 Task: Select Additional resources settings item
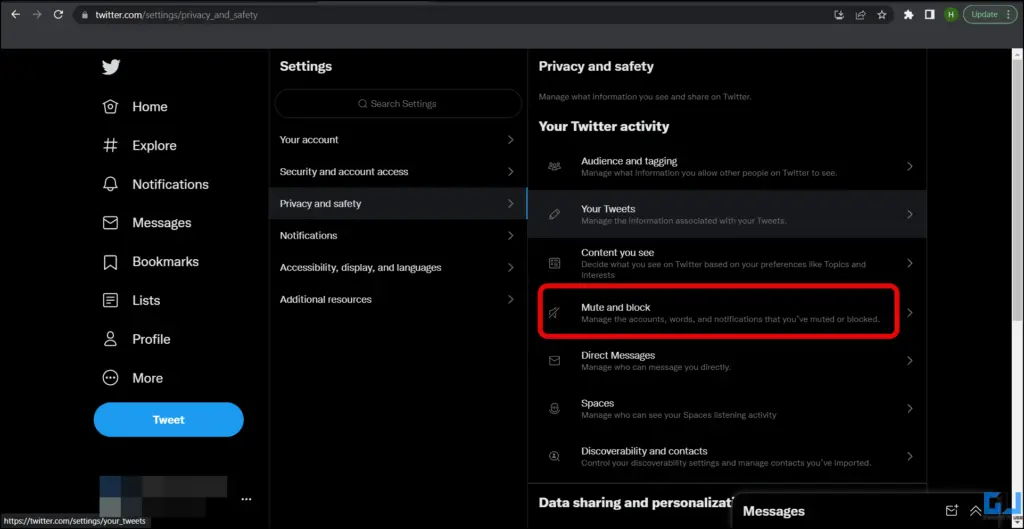(x=398, y=299)
